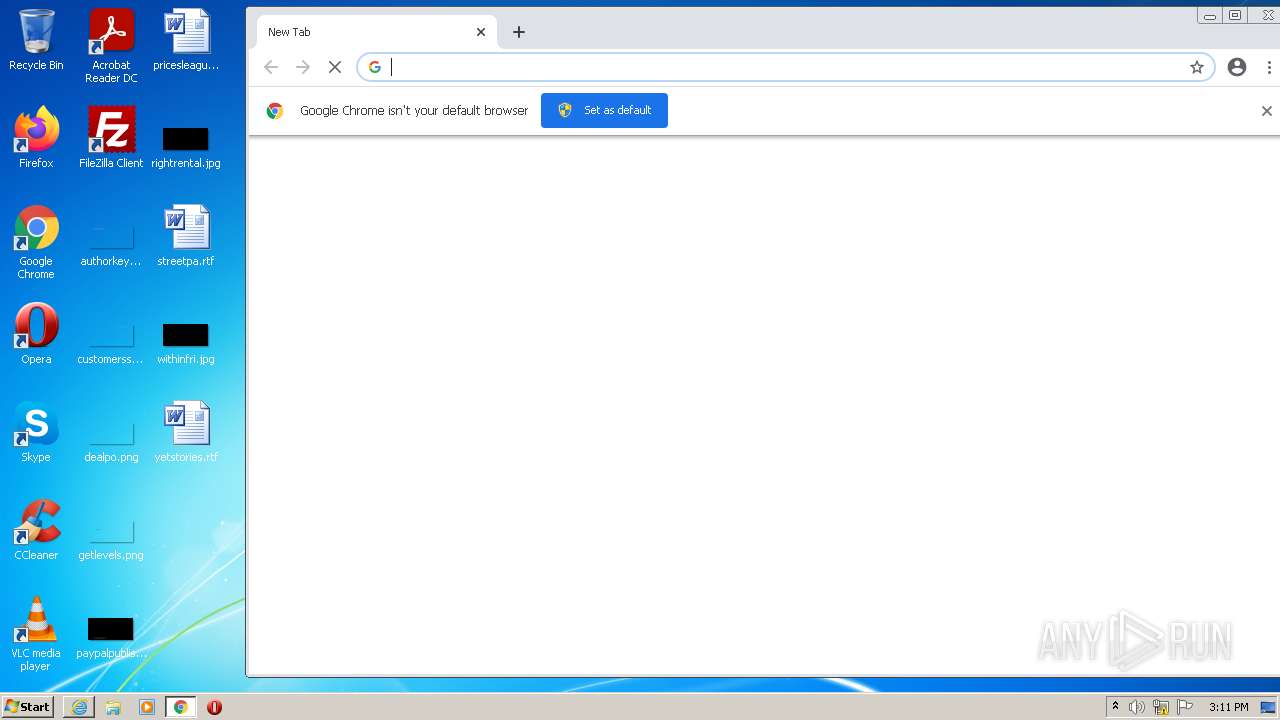The height and width of the screenshot is (720, 1280).
Task: Select the New Tab tab
Action: (x=377, y=32)
